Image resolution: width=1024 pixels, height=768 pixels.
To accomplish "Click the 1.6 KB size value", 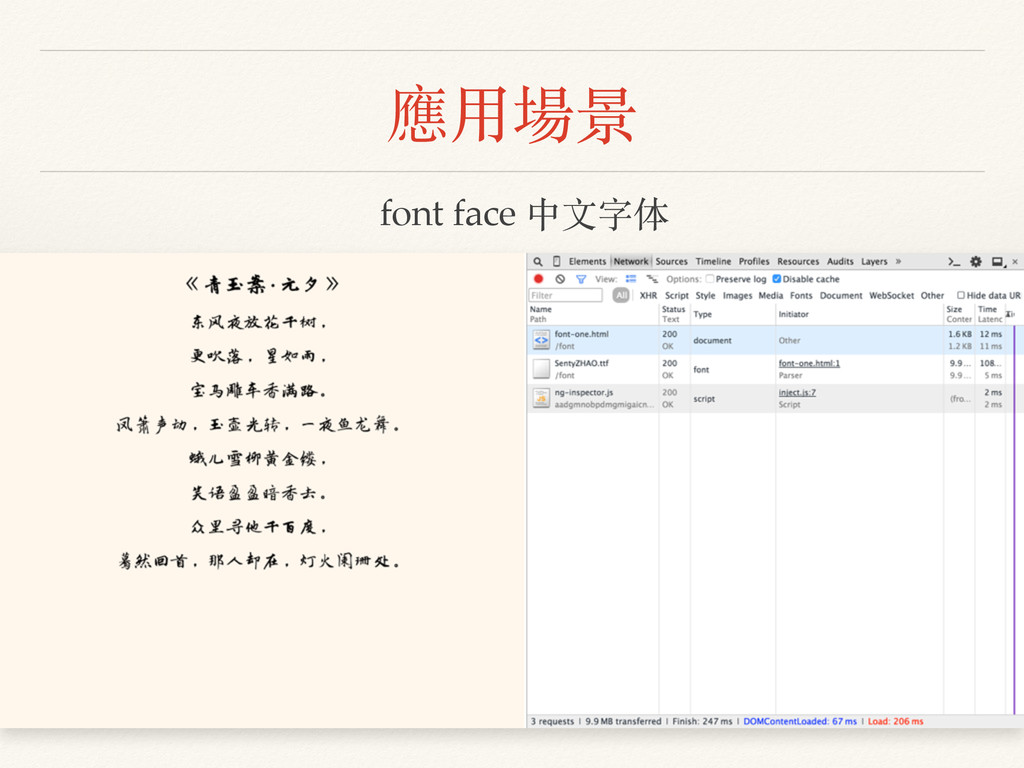I will point(960,334).
